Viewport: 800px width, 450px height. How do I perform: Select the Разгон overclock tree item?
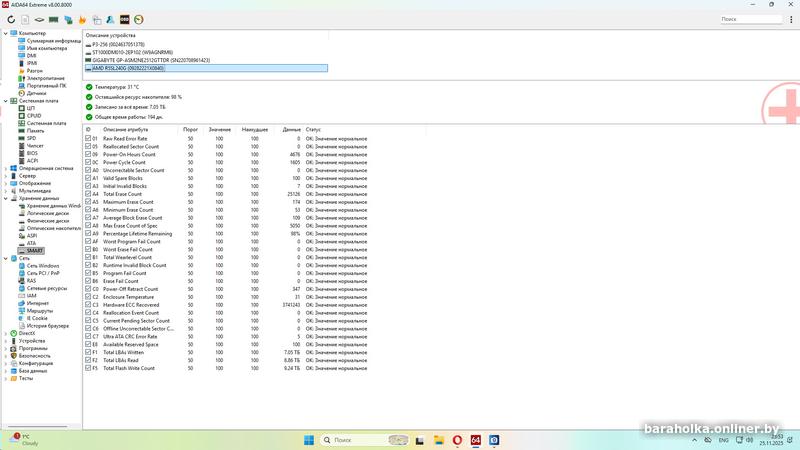[35, 71]
